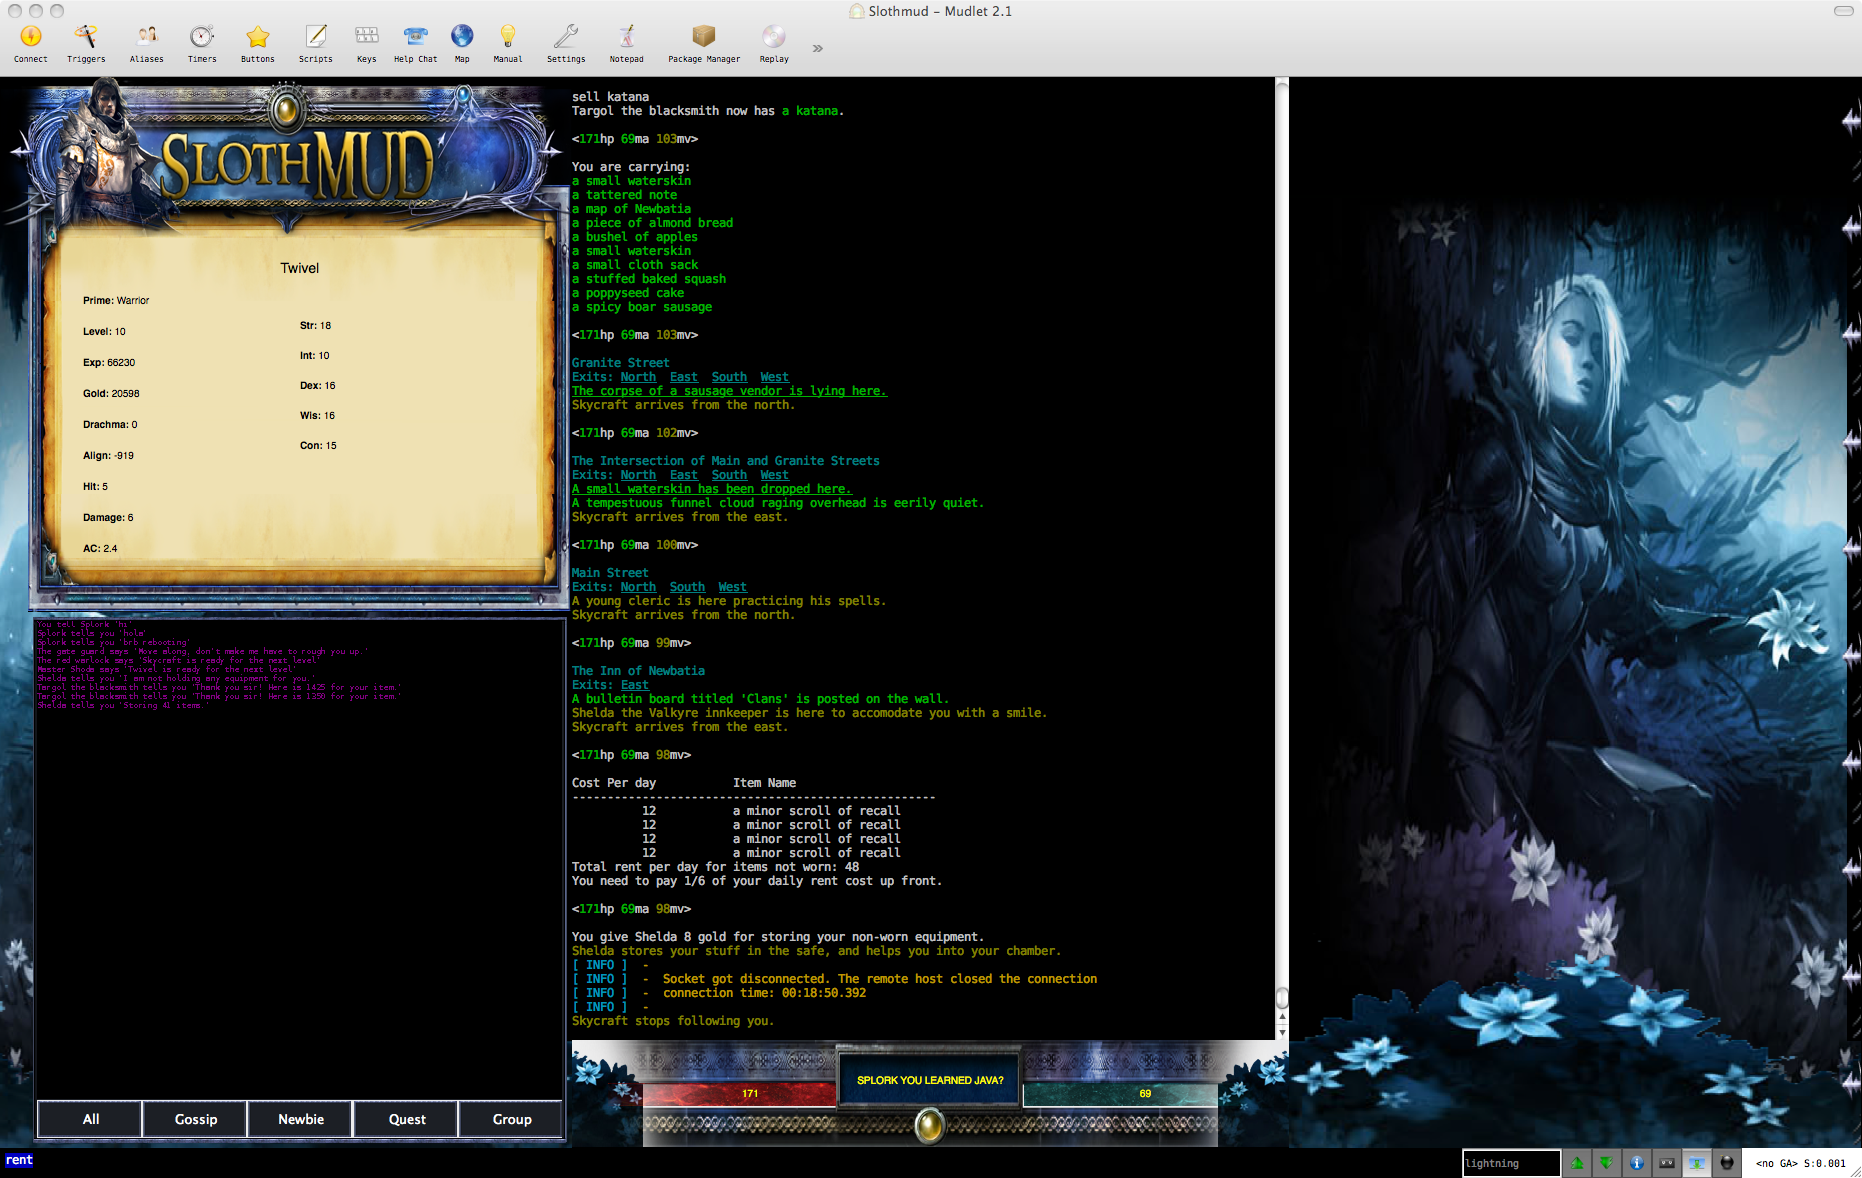Click 'a spicy boar sausage' inventory line
Viewport: 1862px width, 1178px height.
pos(642,307)
